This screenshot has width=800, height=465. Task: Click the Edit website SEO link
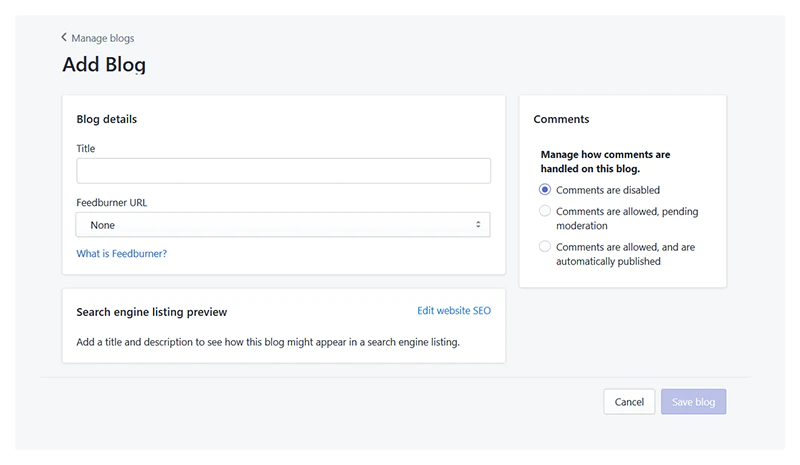point(454,311)
